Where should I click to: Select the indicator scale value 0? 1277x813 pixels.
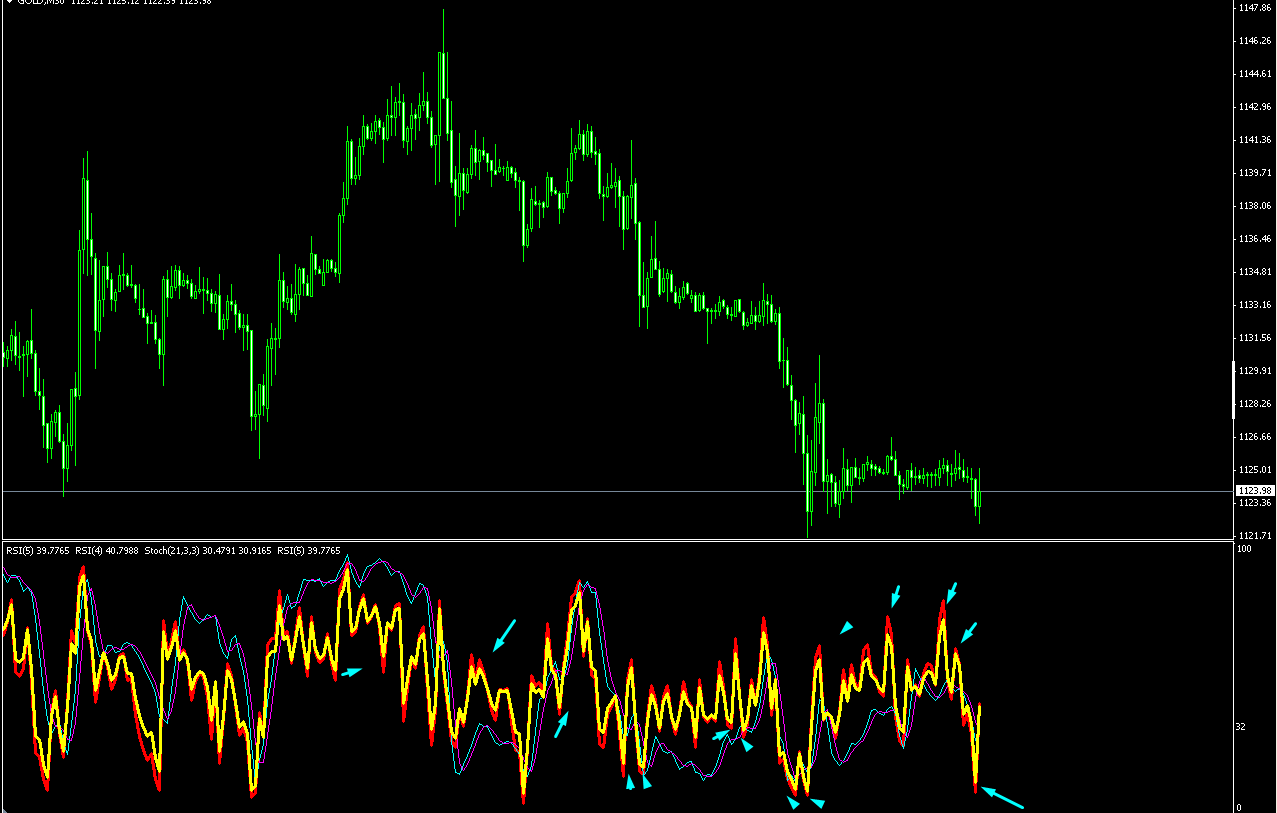[x=1241, y=807]
